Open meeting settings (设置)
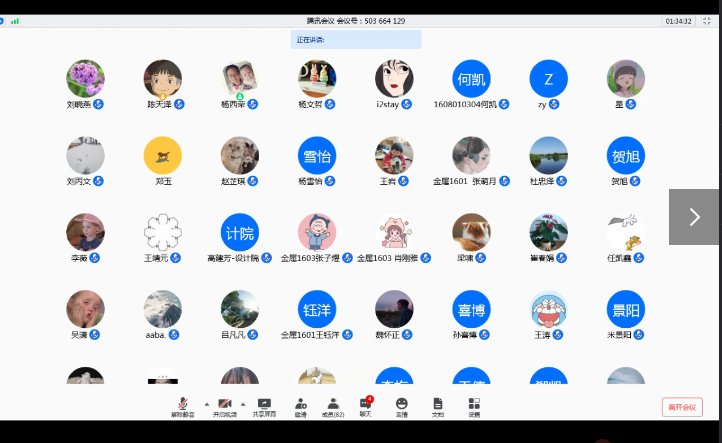Viewport: 722px width, 443px height. 474,405
